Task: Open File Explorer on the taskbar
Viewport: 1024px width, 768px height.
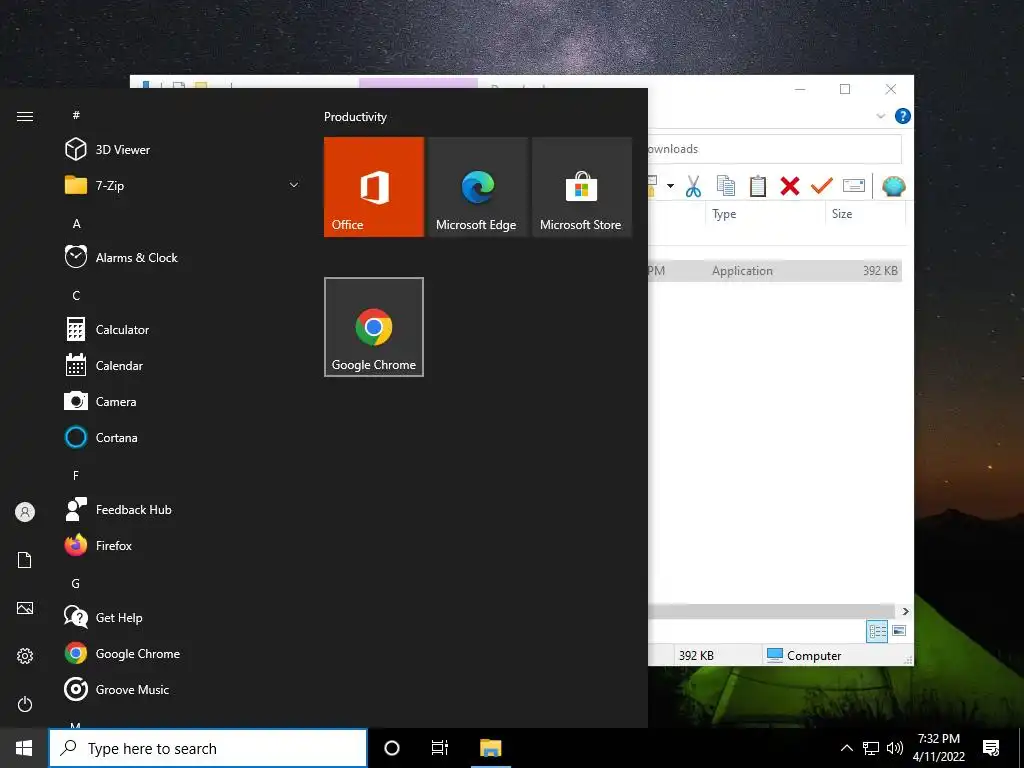Action: [x=490, y=748]
